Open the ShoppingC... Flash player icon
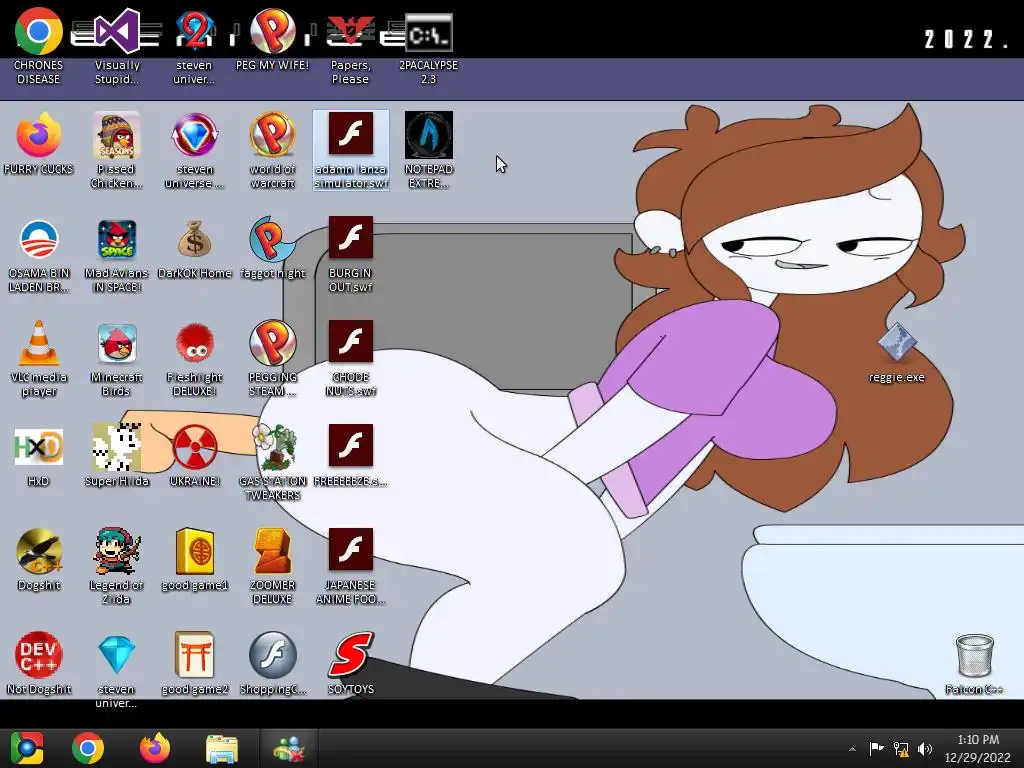 pos(272,655)
